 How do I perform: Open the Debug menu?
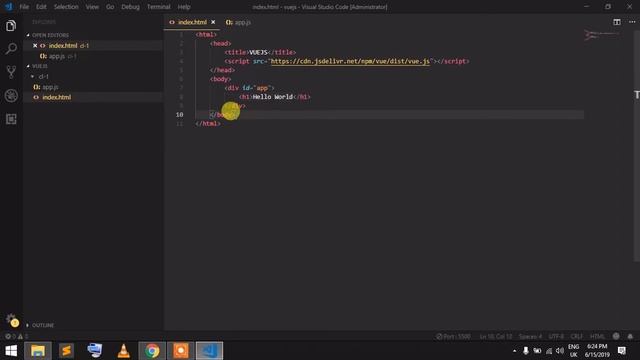(130, 7)
